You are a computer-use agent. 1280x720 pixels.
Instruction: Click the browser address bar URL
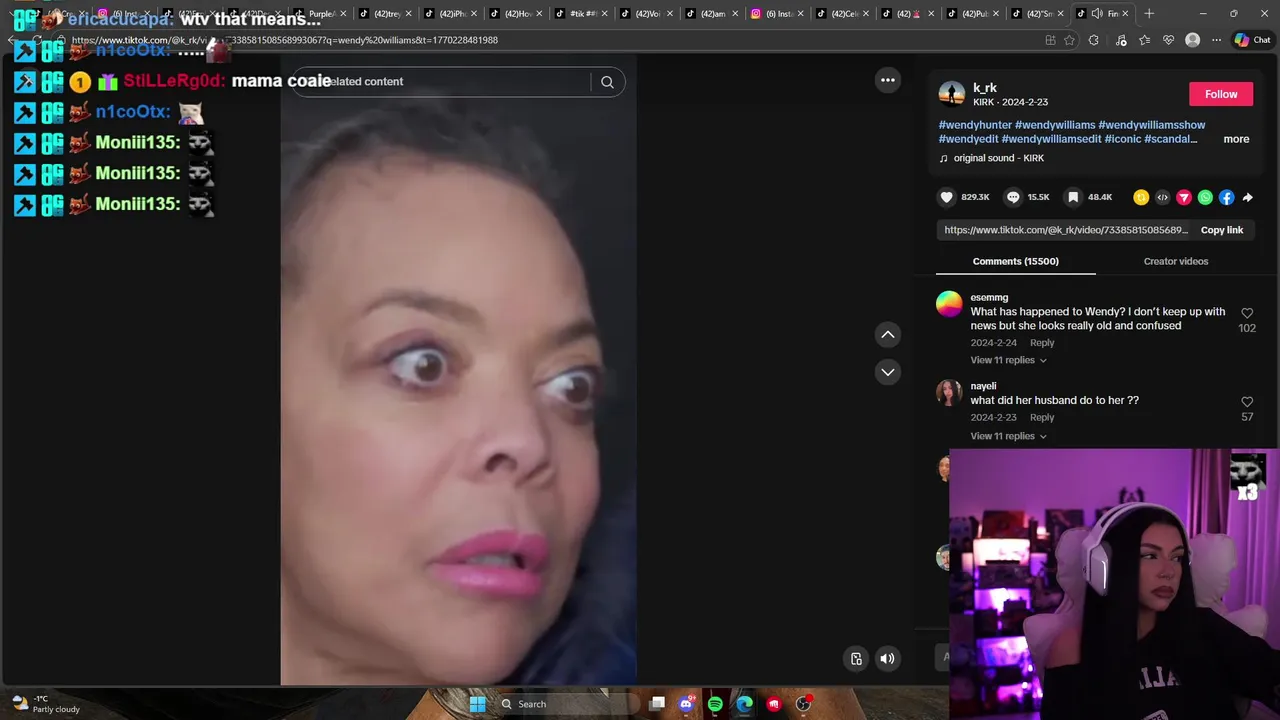point(285,40)
